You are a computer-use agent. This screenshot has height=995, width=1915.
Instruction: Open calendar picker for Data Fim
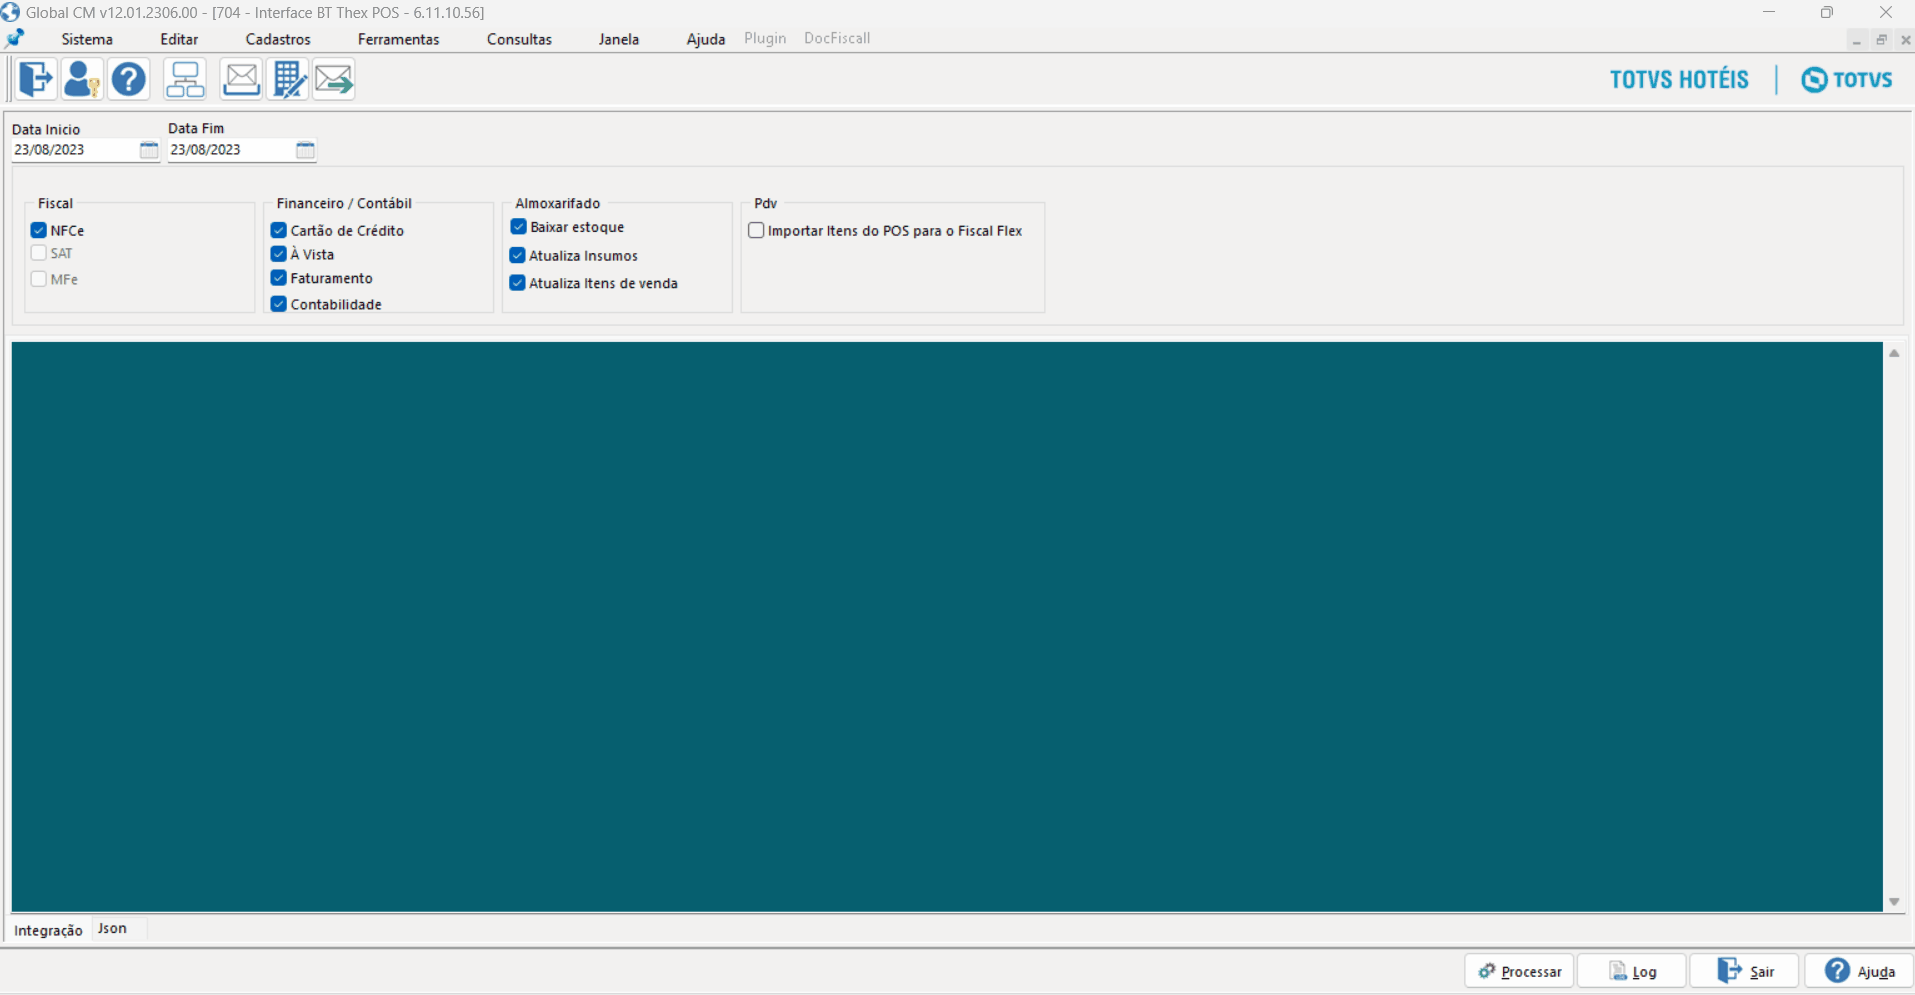[x=306, y=150]
